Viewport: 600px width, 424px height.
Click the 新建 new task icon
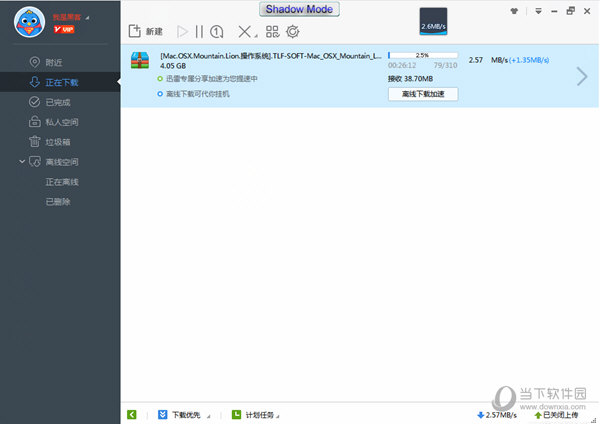pyautogui.click(x=135, y=31)
